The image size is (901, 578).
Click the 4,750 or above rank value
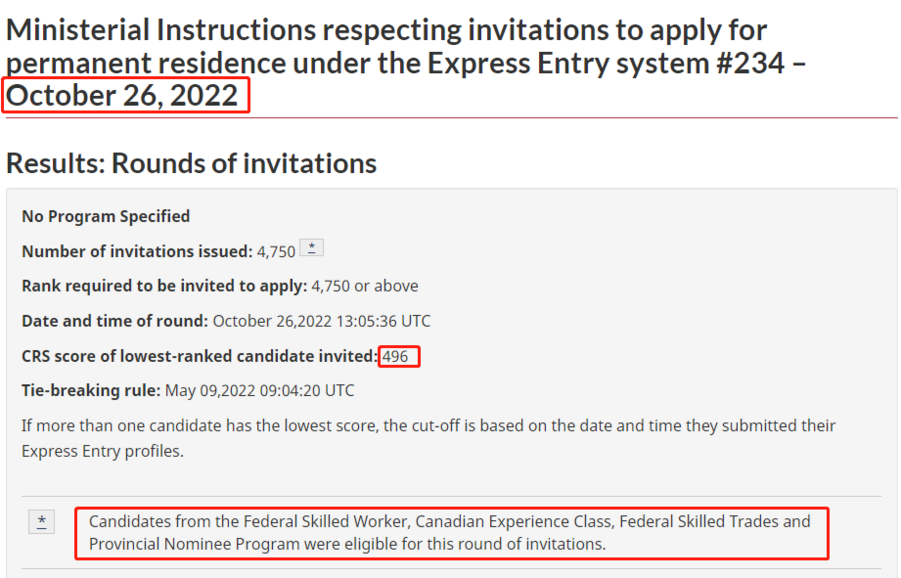click(x=365, y=286)
